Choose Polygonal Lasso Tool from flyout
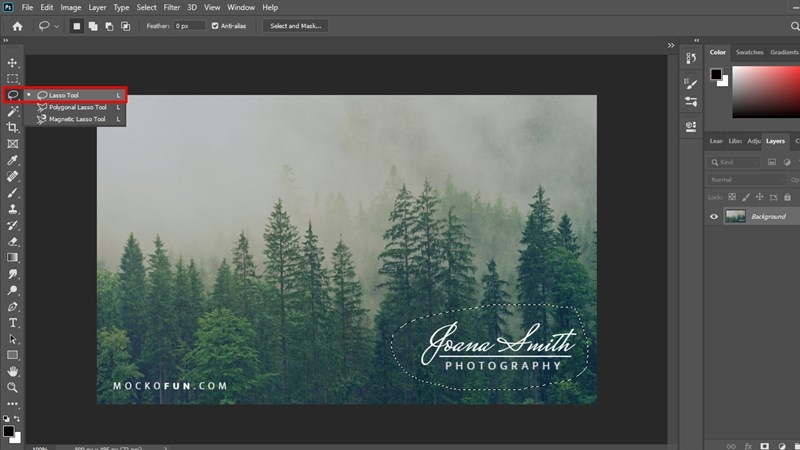This screenshot has height=450, width=800. click(x=78, y=107)
